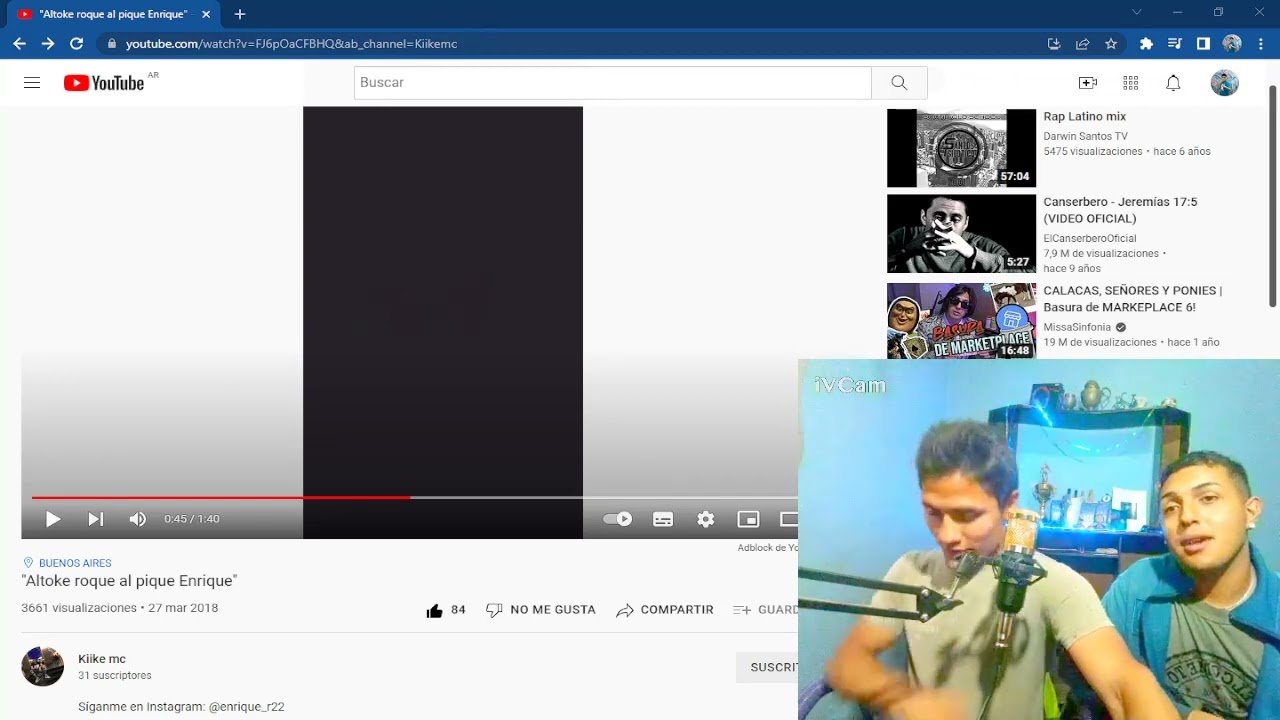This screenshot has height=720, width=1280.
Task: Open CALACAS, SEÑORES Y PONIES title
Action: (1133, 299)
